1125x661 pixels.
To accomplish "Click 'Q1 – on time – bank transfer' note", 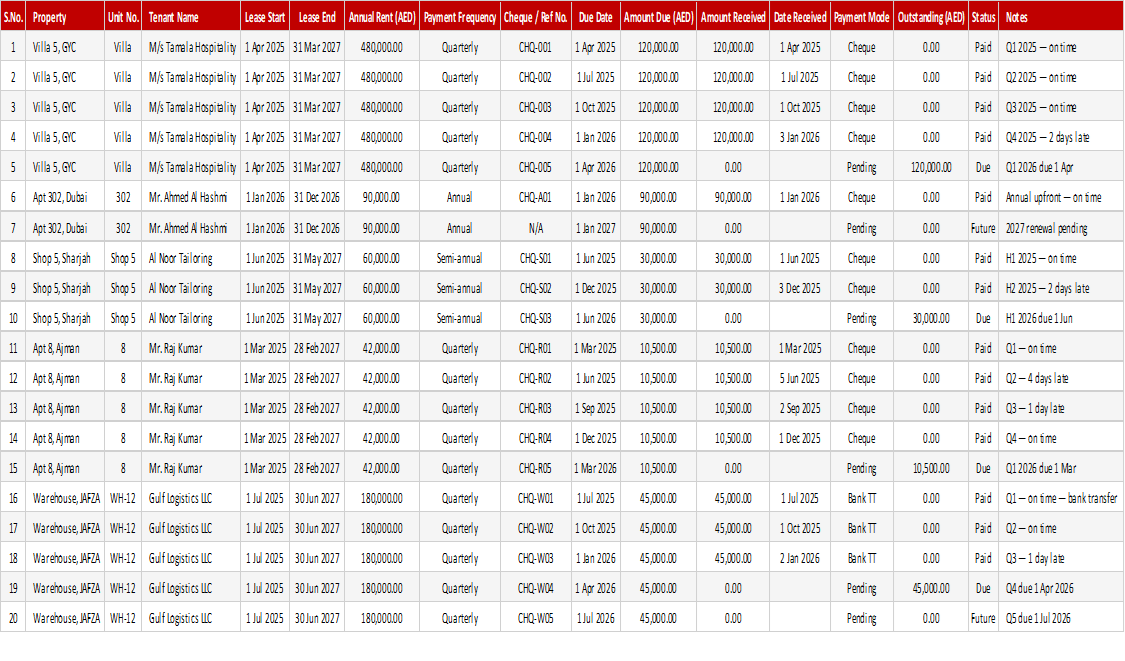I will click(1060, 498).
